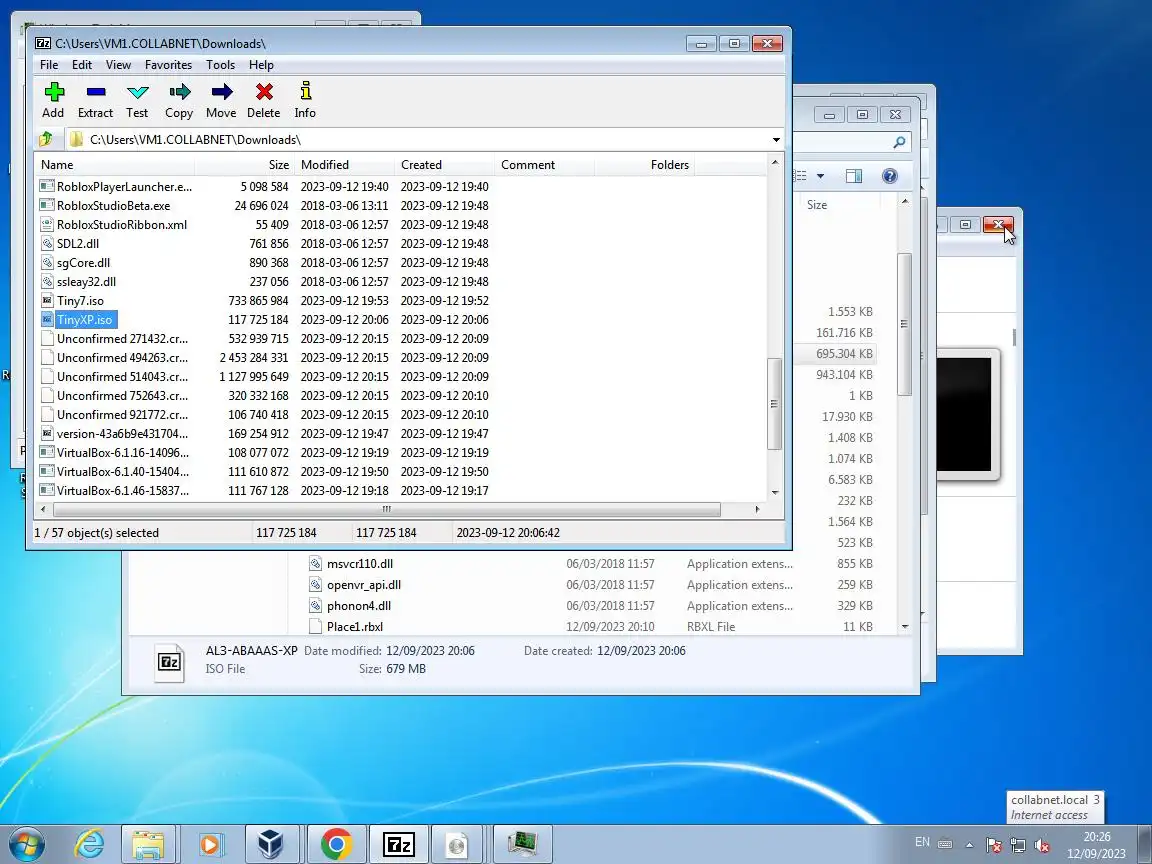The width and height of the screenshot is (1152, 864).
Task: Go up one folder level in 7-Zip
Action: click(46, 139)
